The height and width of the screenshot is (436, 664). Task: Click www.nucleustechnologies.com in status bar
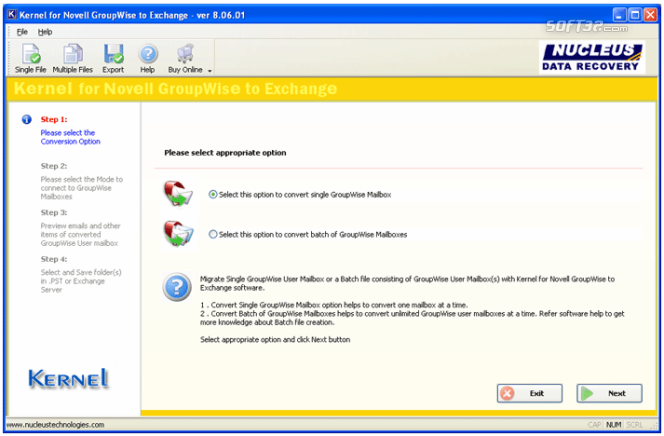pyautogui.click(x=55, y=425)
